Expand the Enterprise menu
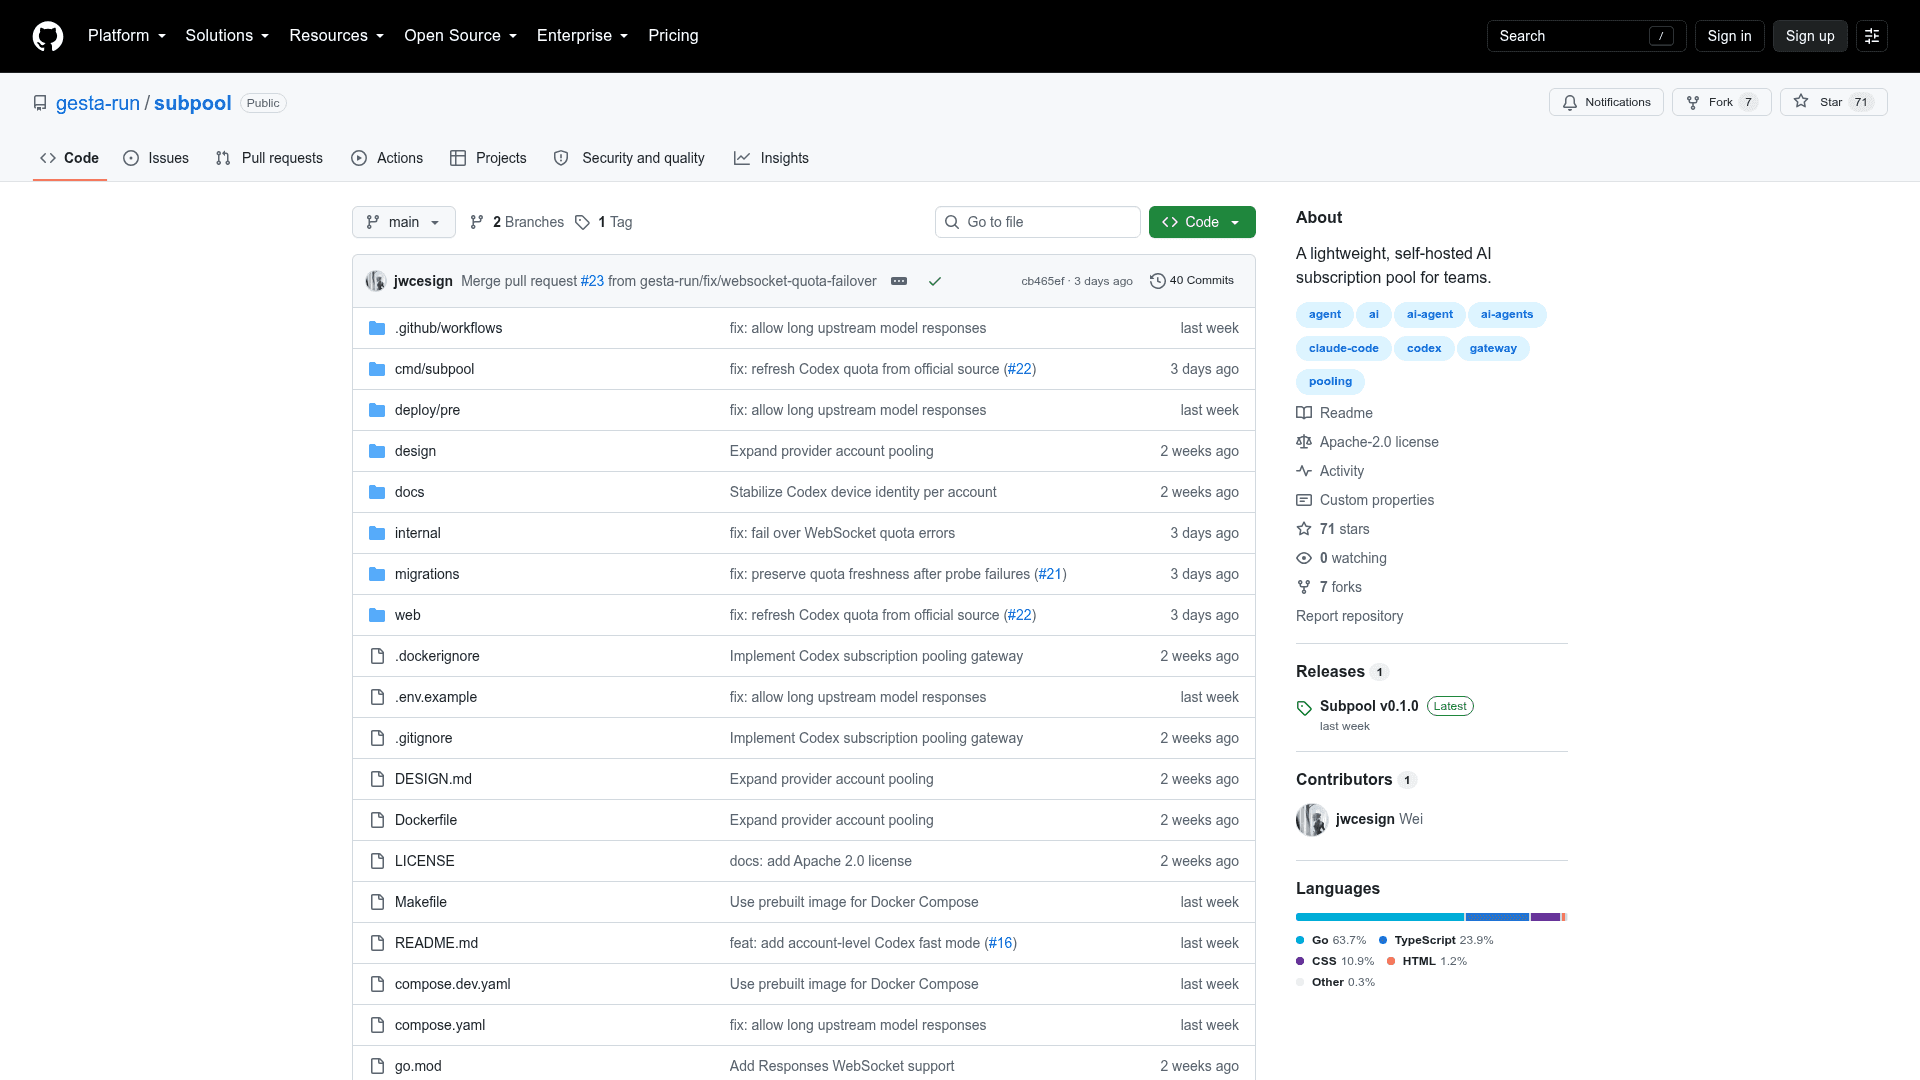This screenshot has width=1920, height=1080. 582,36
